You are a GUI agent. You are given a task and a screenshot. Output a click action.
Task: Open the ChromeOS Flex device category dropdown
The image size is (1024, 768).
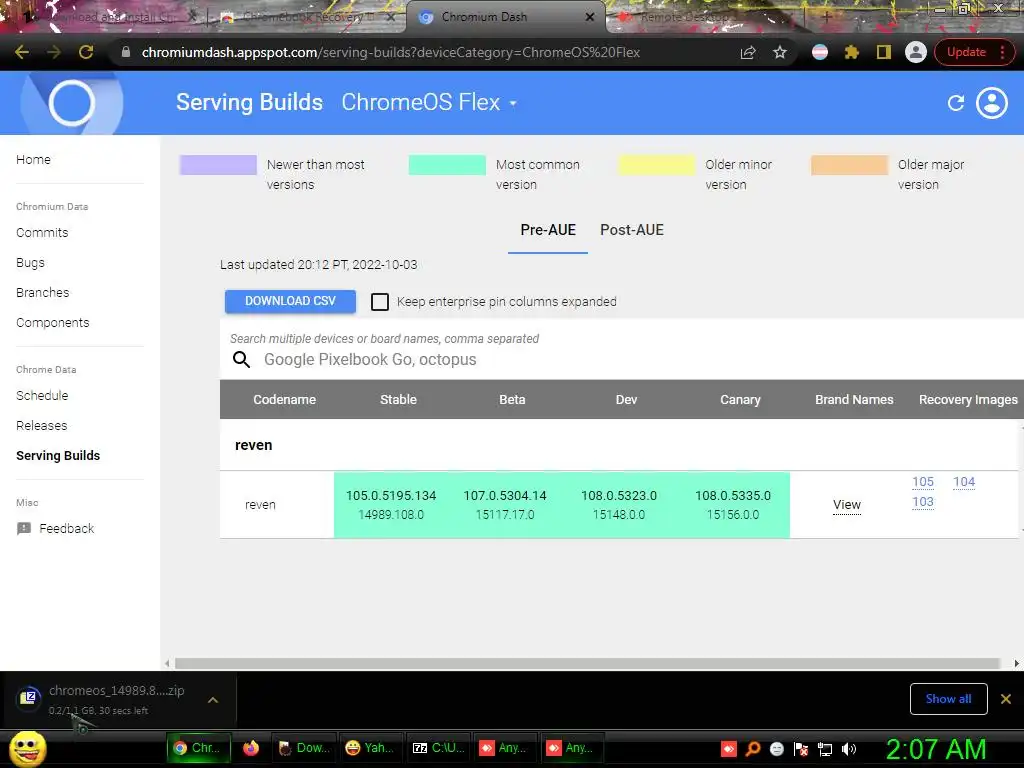[x=429, y=103]
